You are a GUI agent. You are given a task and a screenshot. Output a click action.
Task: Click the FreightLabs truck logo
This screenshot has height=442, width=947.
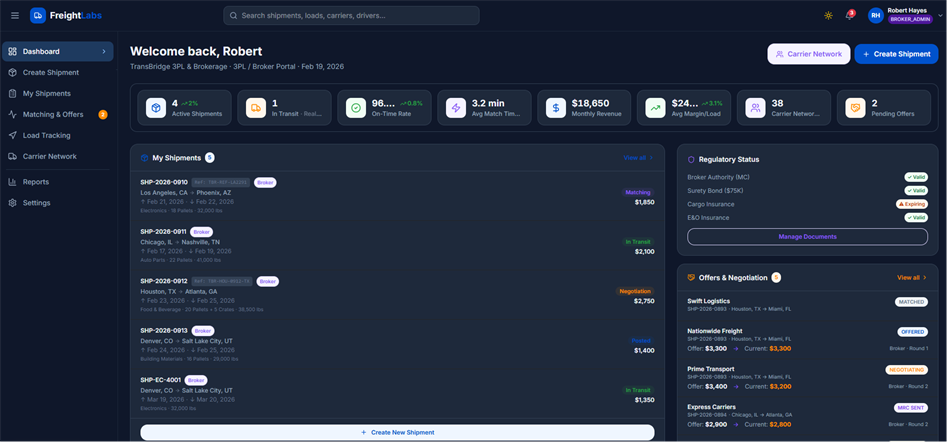click(x=38, y=16)
